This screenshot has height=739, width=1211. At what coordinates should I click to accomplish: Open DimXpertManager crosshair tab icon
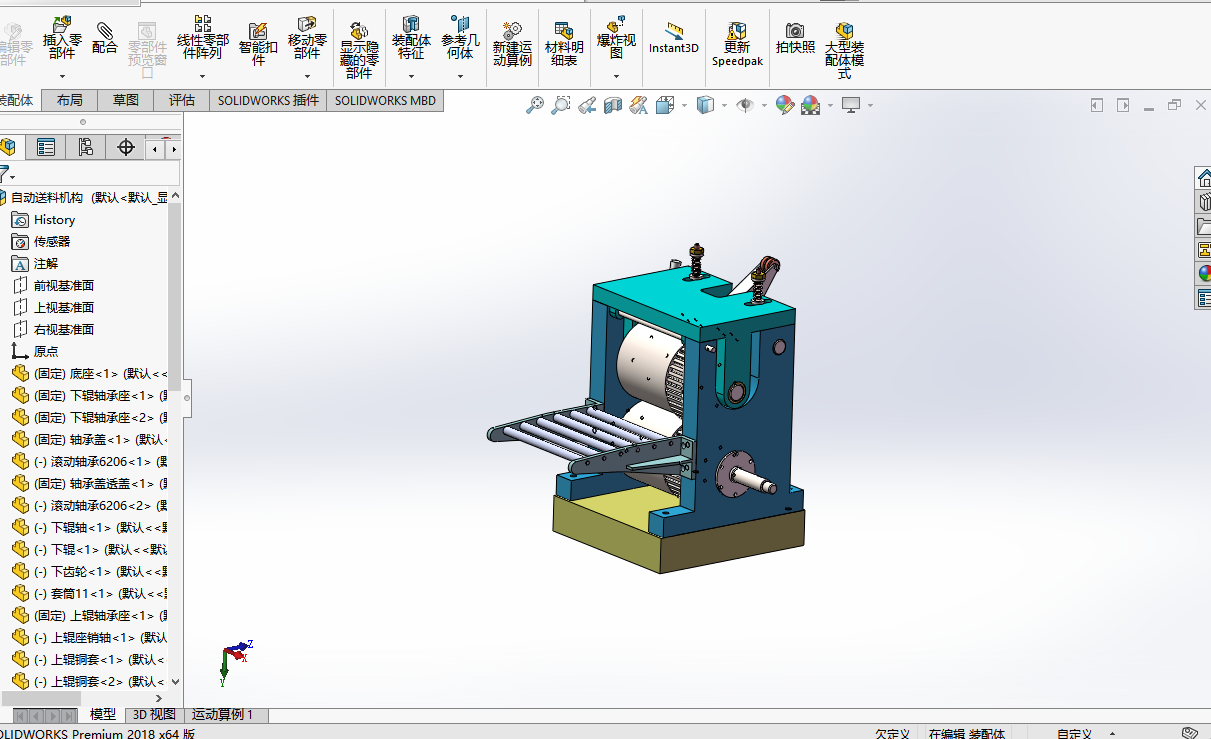click(126, 148)
